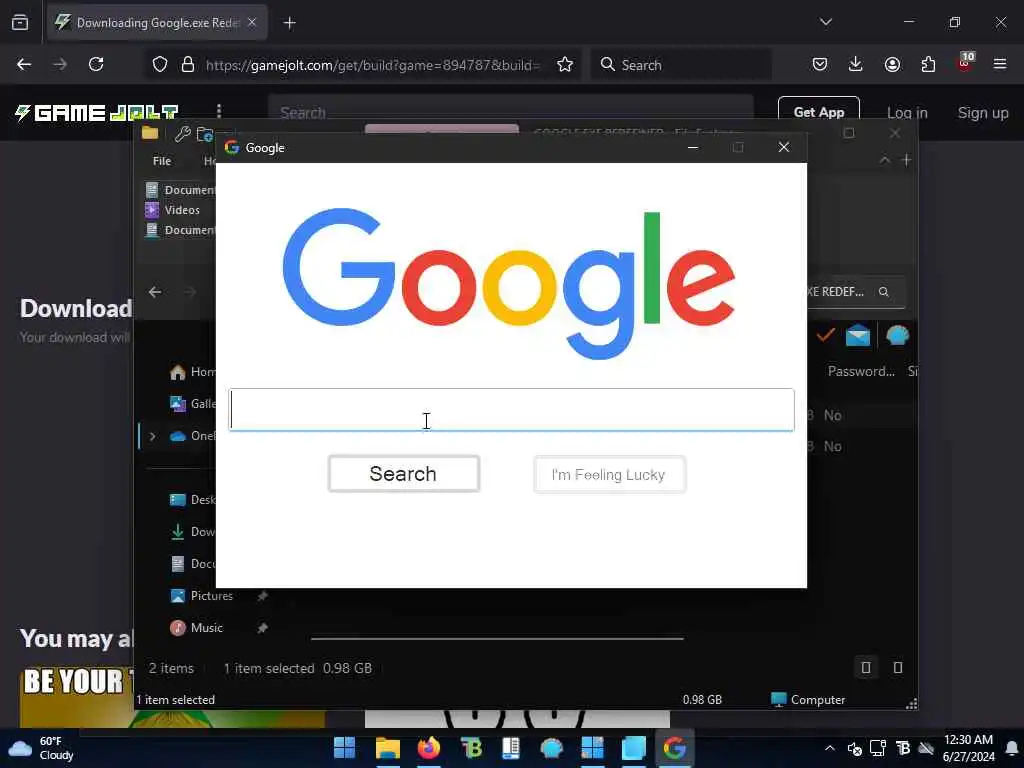Image resolution: width=1024 pixels, height=768 pixels.
Task: Open Firefox from taskbar
Action: tap(429, 748)
